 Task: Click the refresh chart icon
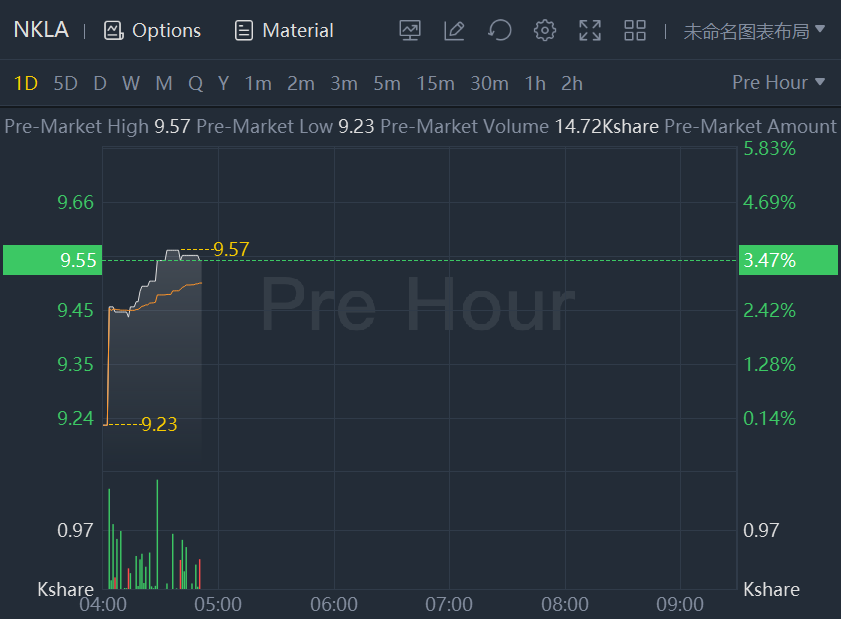(x=499, y=30)
